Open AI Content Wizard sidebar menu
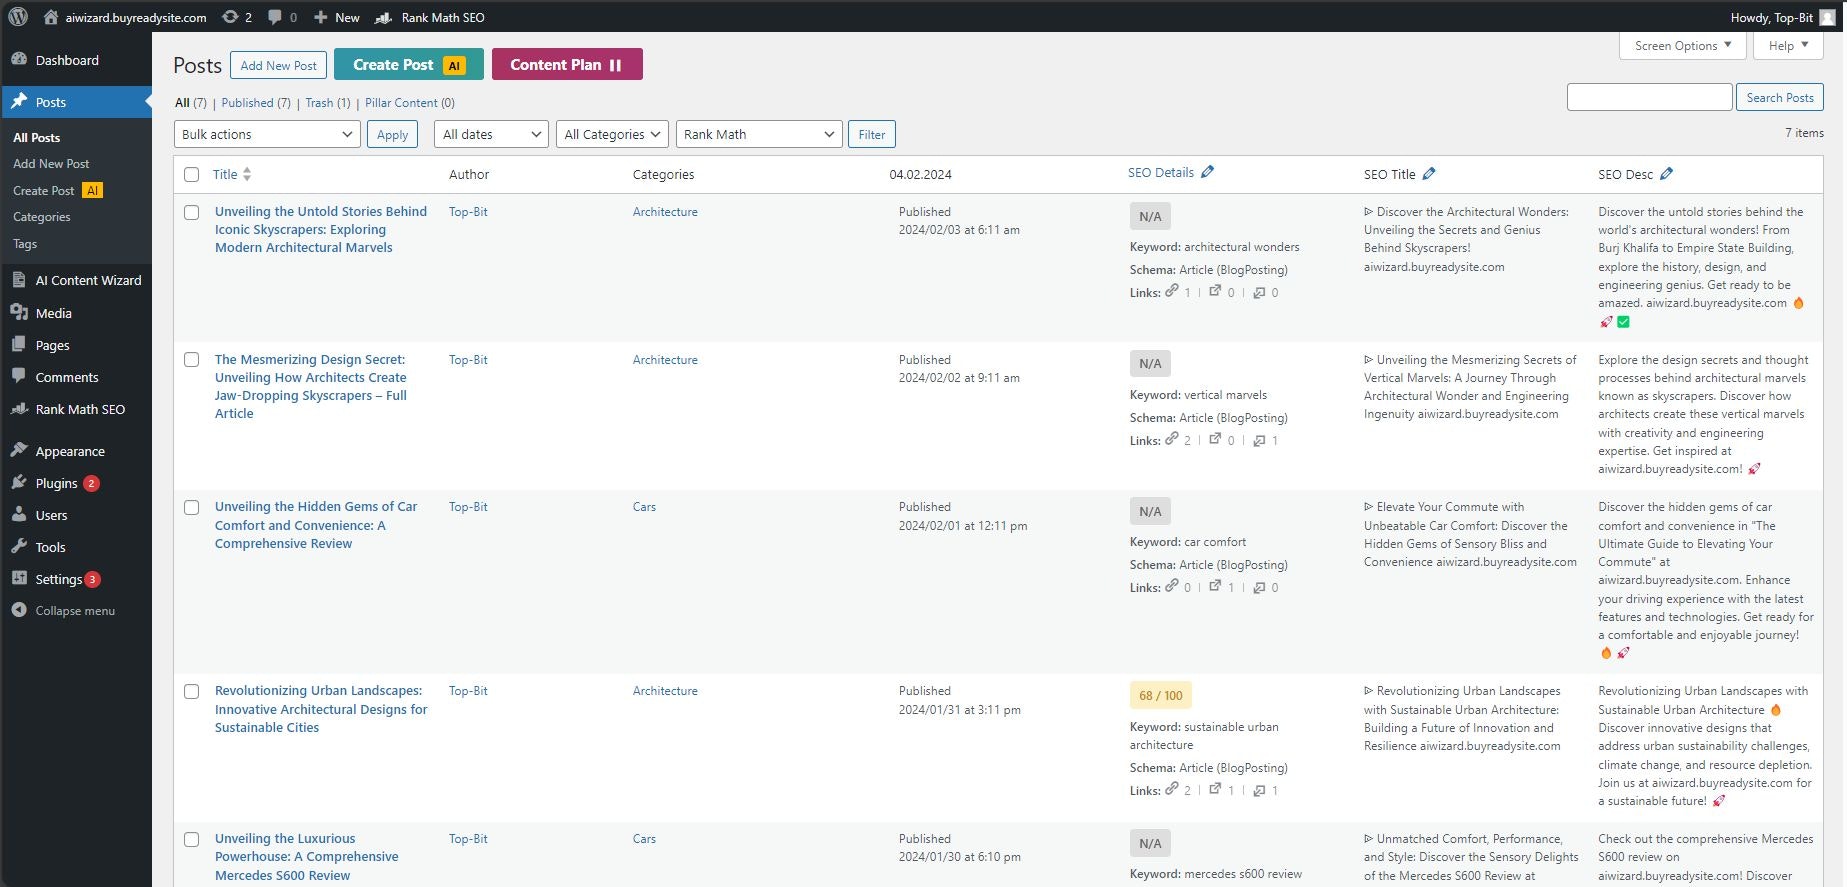 [x=88, y=281]
